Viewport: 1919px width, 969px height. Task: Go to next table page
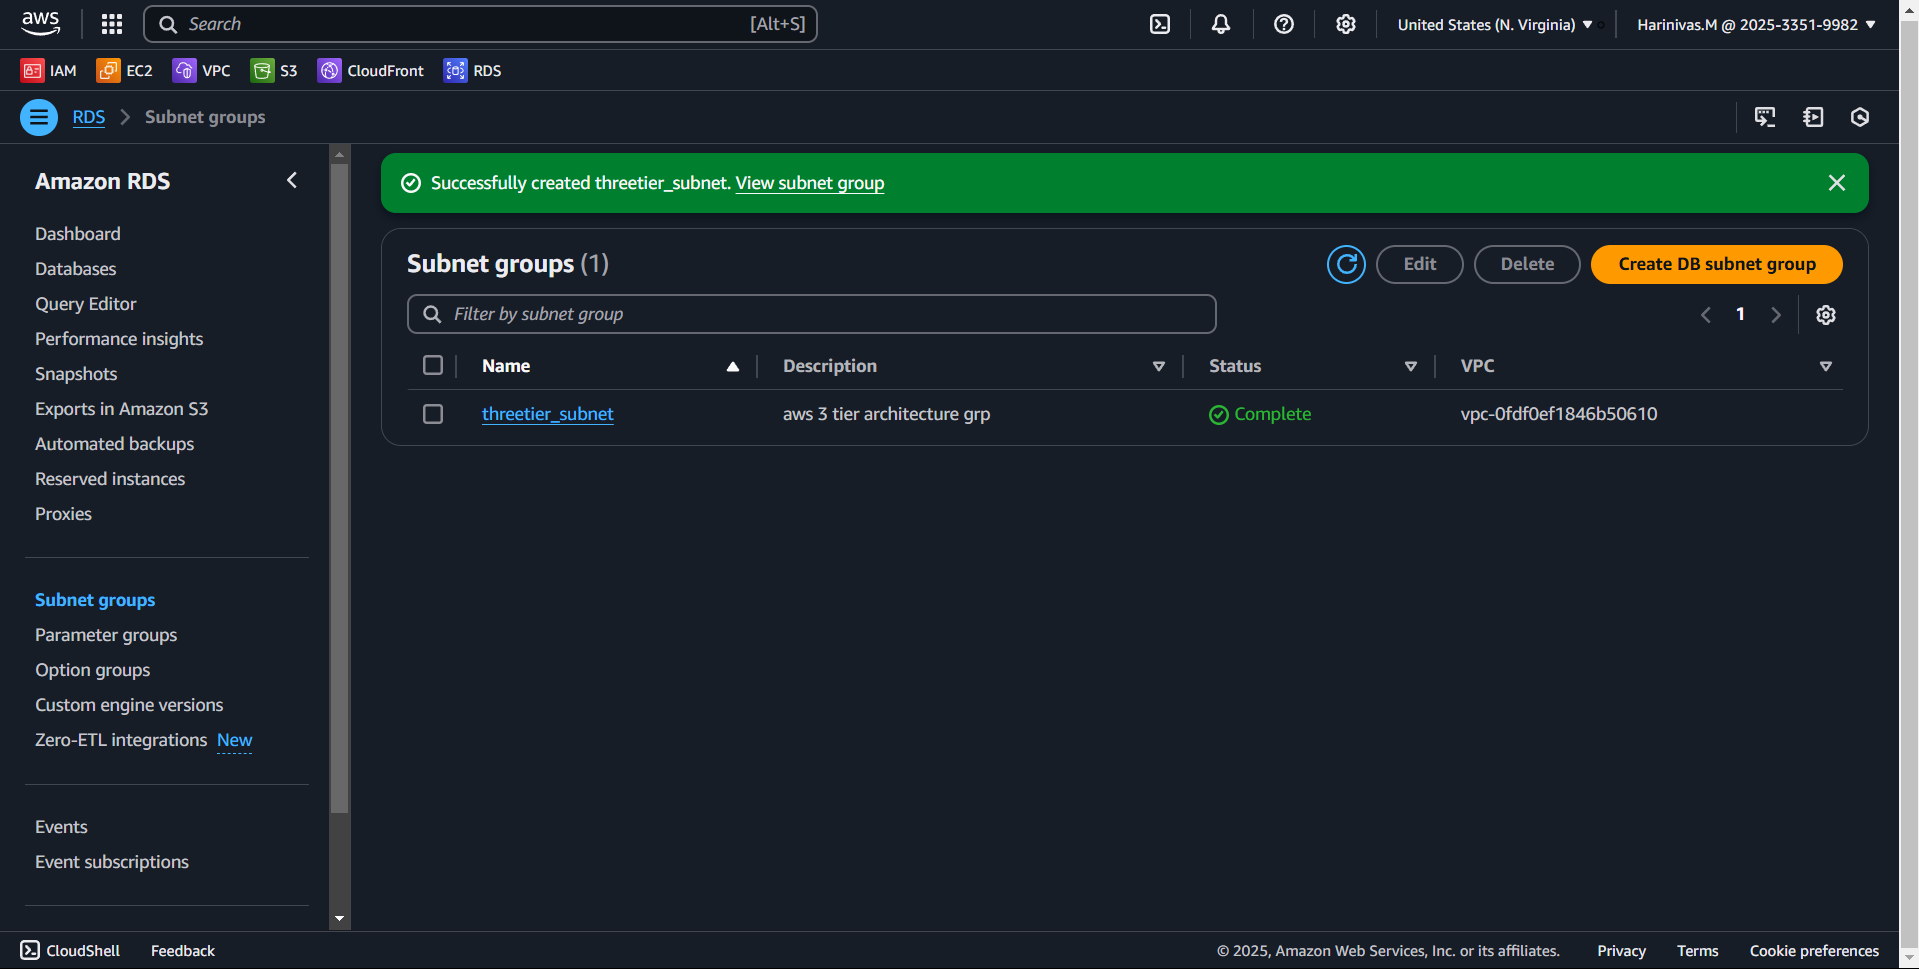(1776, 315)
